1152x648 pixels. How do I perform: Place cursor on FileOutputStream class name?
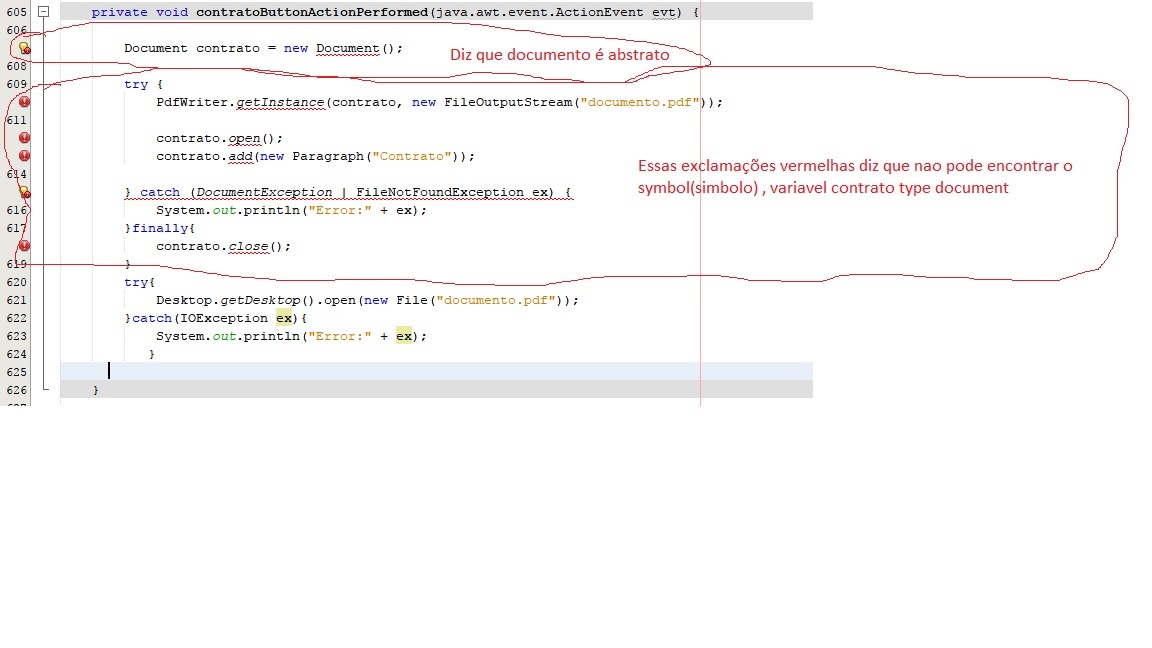point(508,102)
